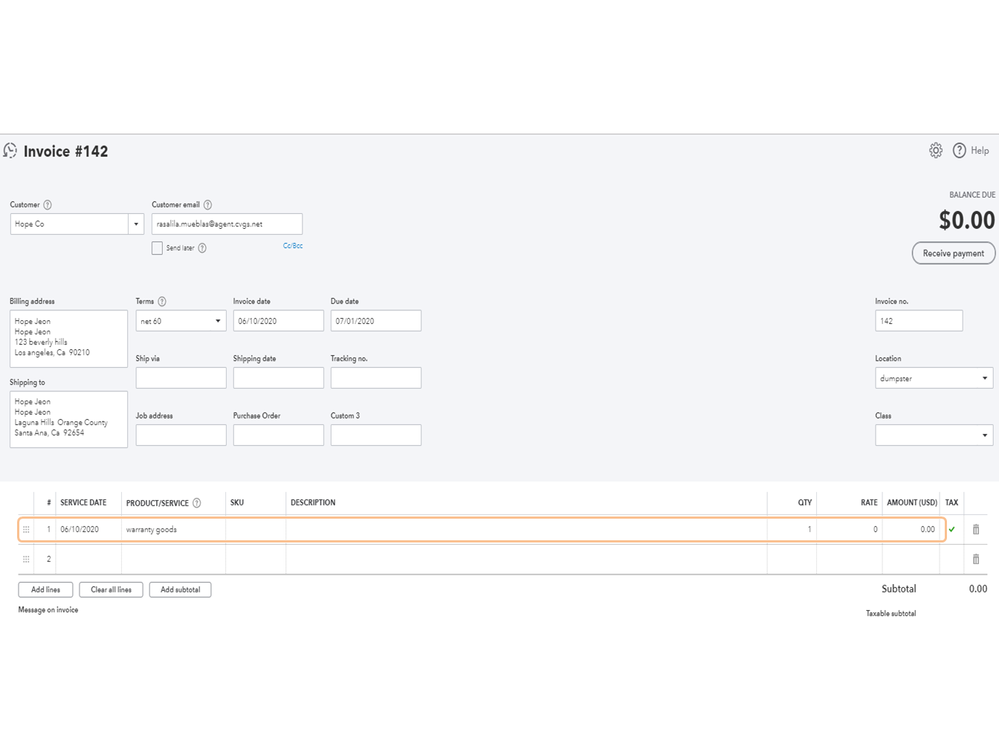This screenshot has width=999, height=749.
Task: Click the Terms help icon
Action: click(162, 301)
